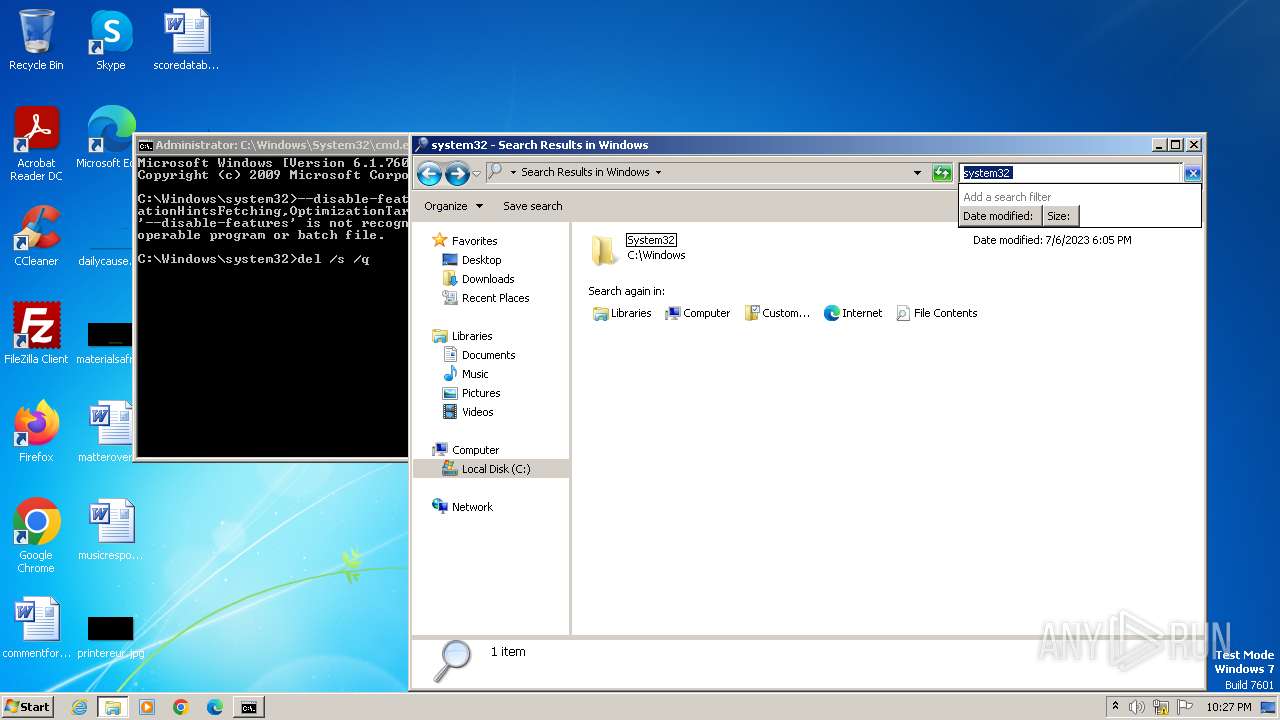Screen dimensions: 1280x720
Task: Click the network tray icon
Action: tap(1161, 707)
